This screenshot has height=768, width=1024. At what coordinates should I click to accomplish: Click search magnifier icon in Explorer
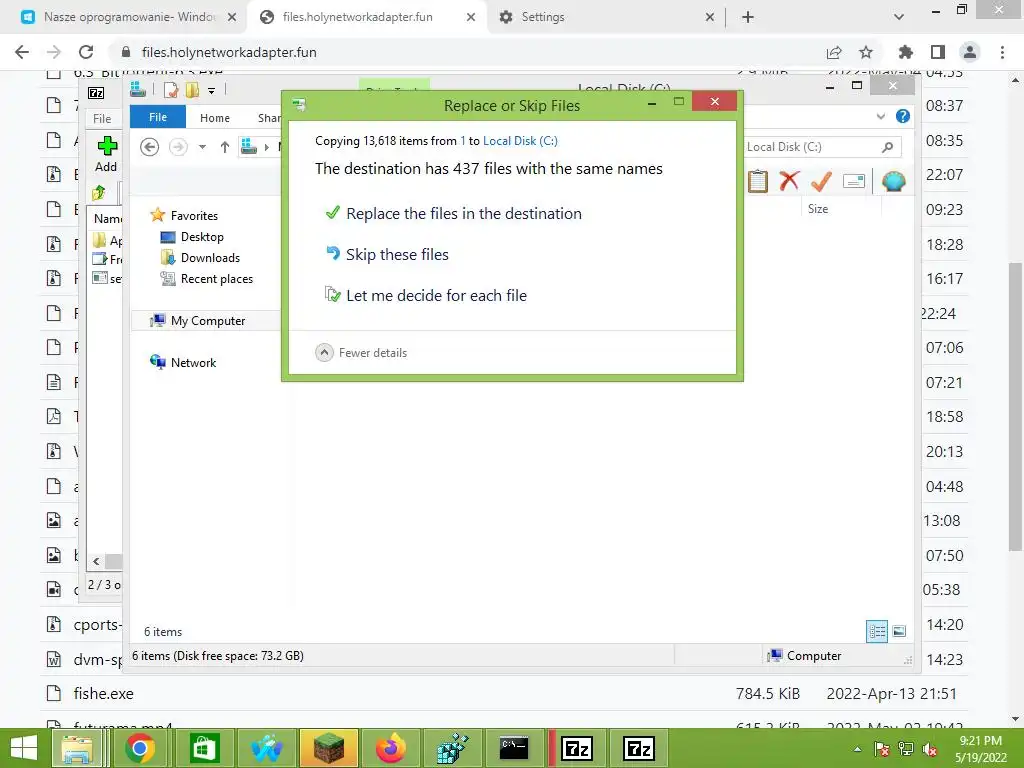[888, 147]
